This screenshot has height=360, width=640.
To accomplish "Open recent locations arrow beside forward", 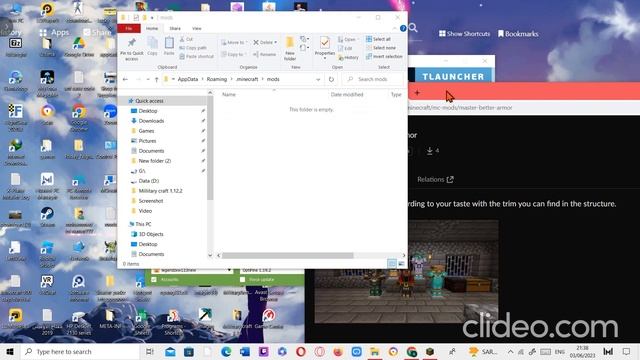I will pyautogui.click(x=148, y=79).
